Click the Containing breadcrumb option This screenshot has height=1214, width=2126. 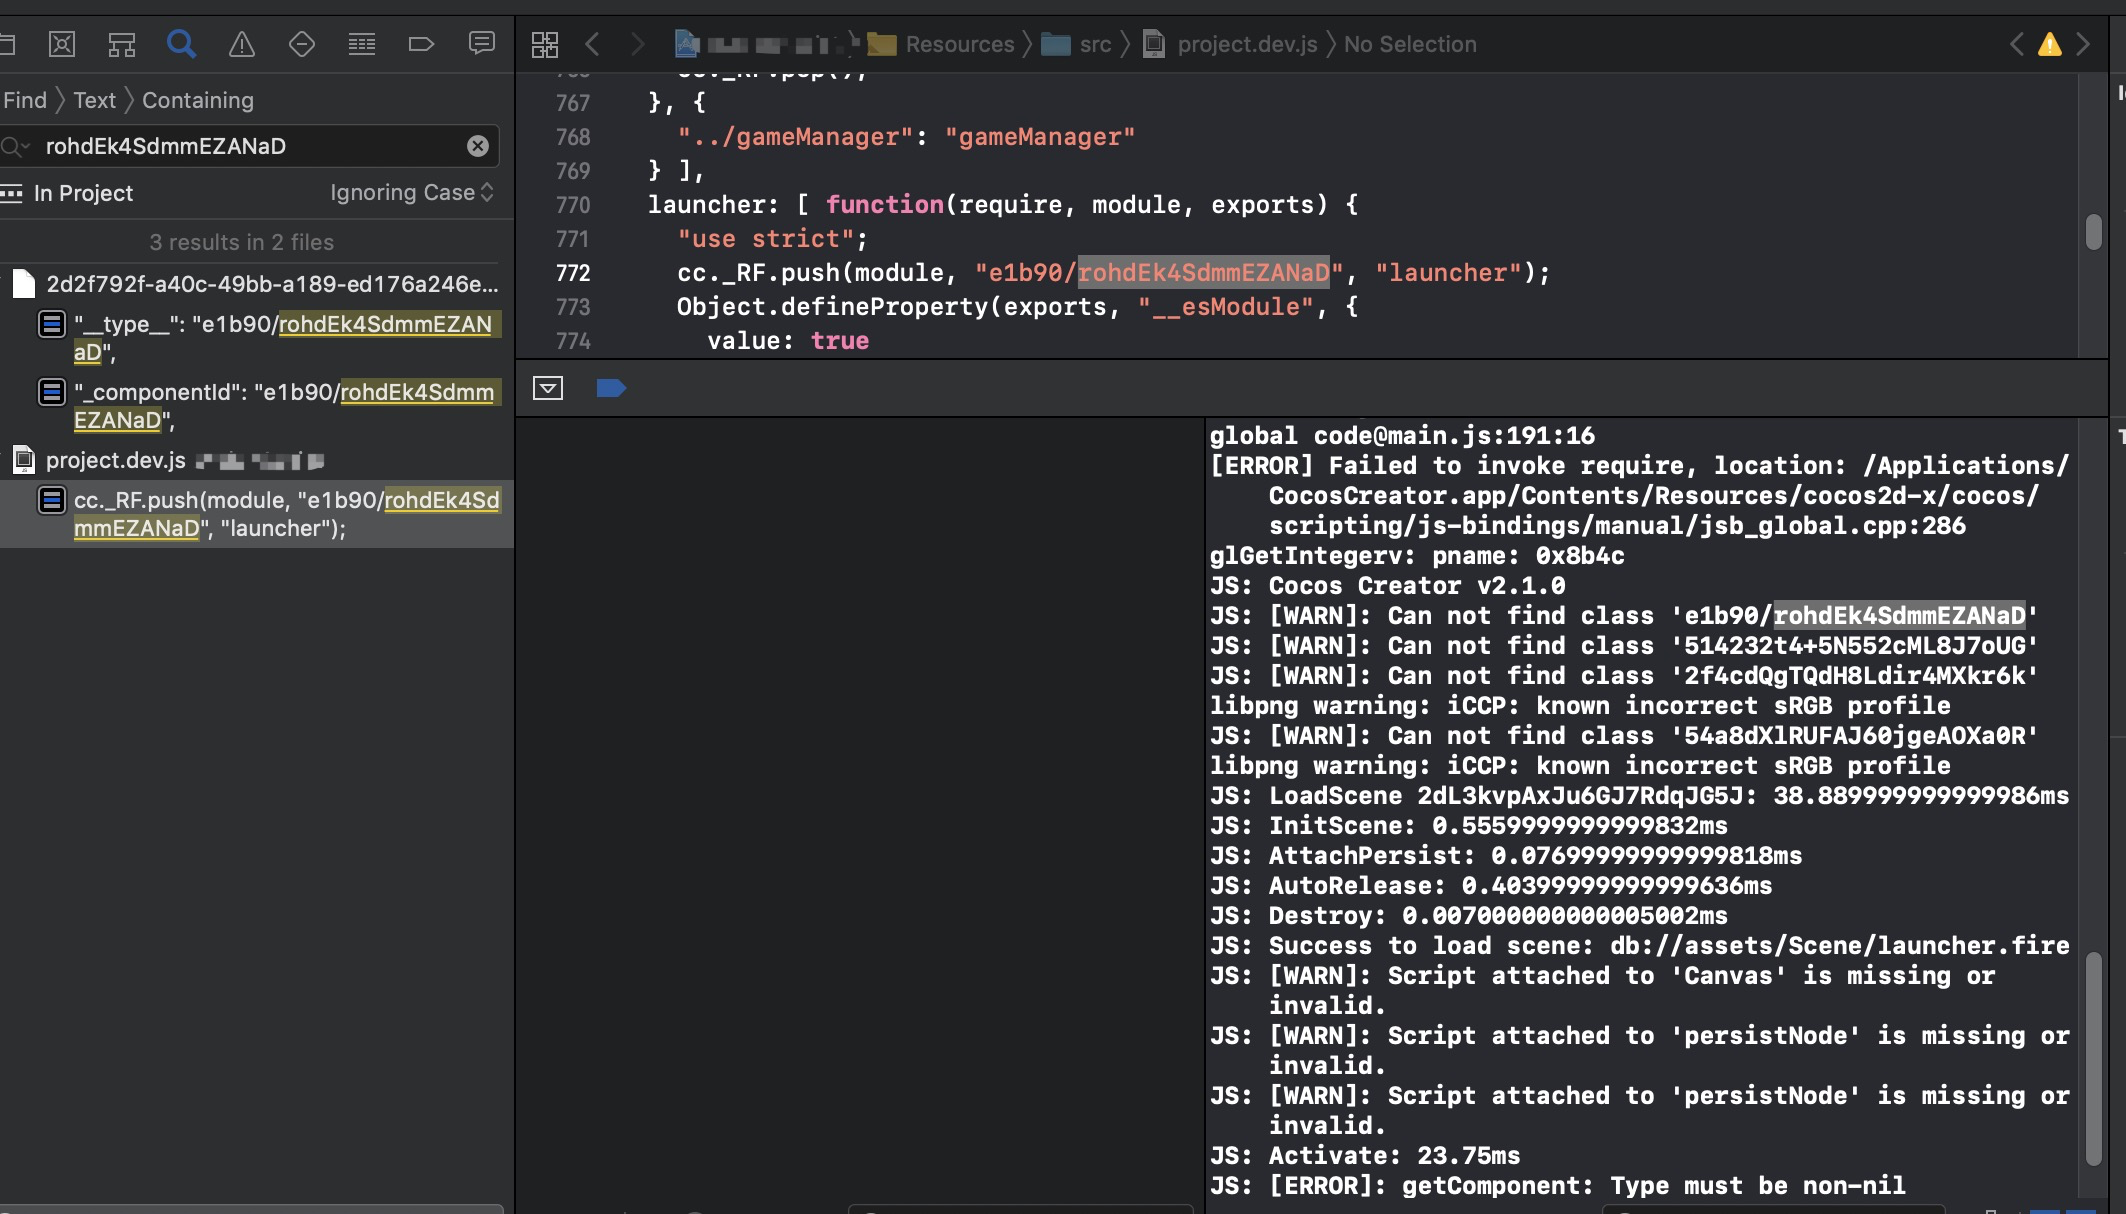coord(198,100)
